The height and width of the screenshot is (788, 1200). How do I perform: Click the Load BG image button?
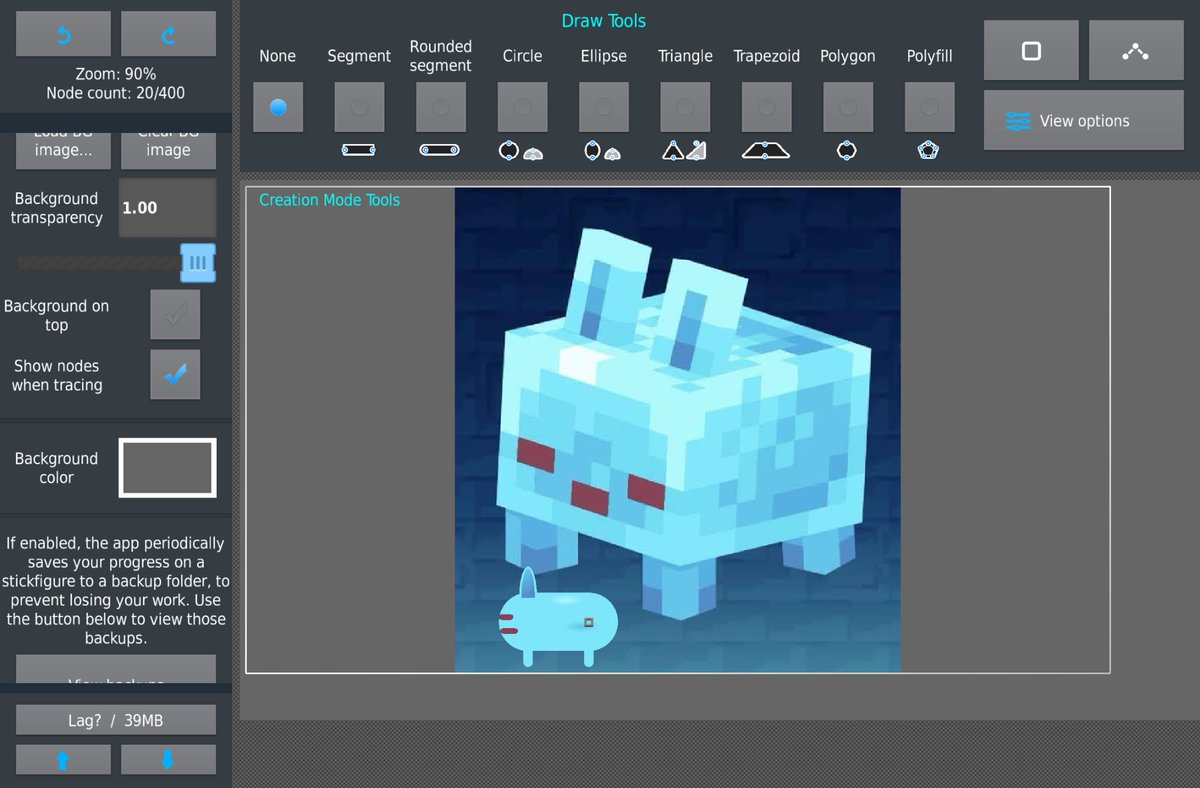click(64, 150)
